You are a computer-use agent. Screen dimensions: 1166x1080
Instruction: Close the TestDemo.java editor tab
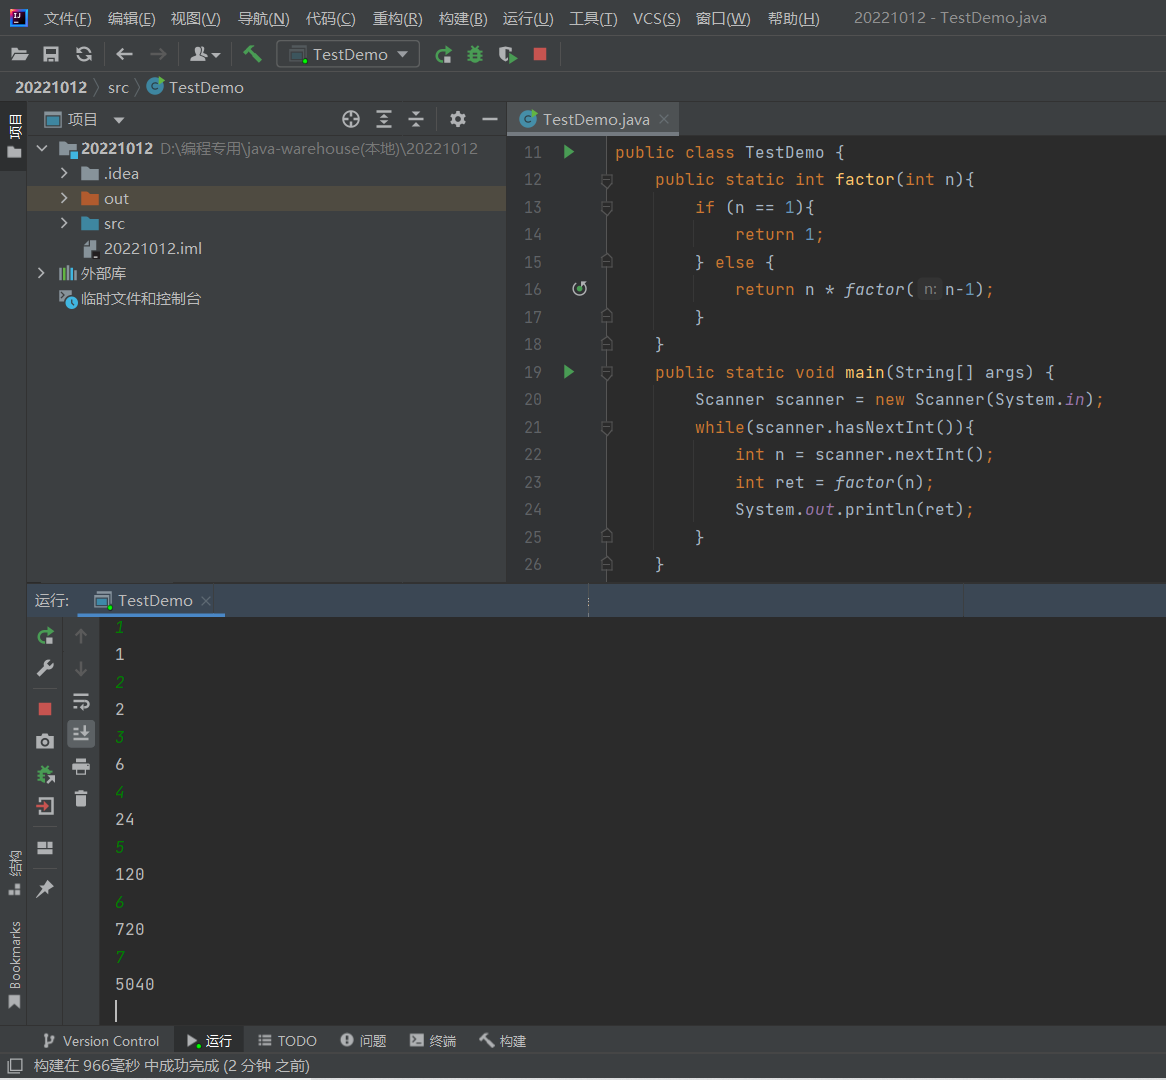pyautogui.click(x=663, y=119)
